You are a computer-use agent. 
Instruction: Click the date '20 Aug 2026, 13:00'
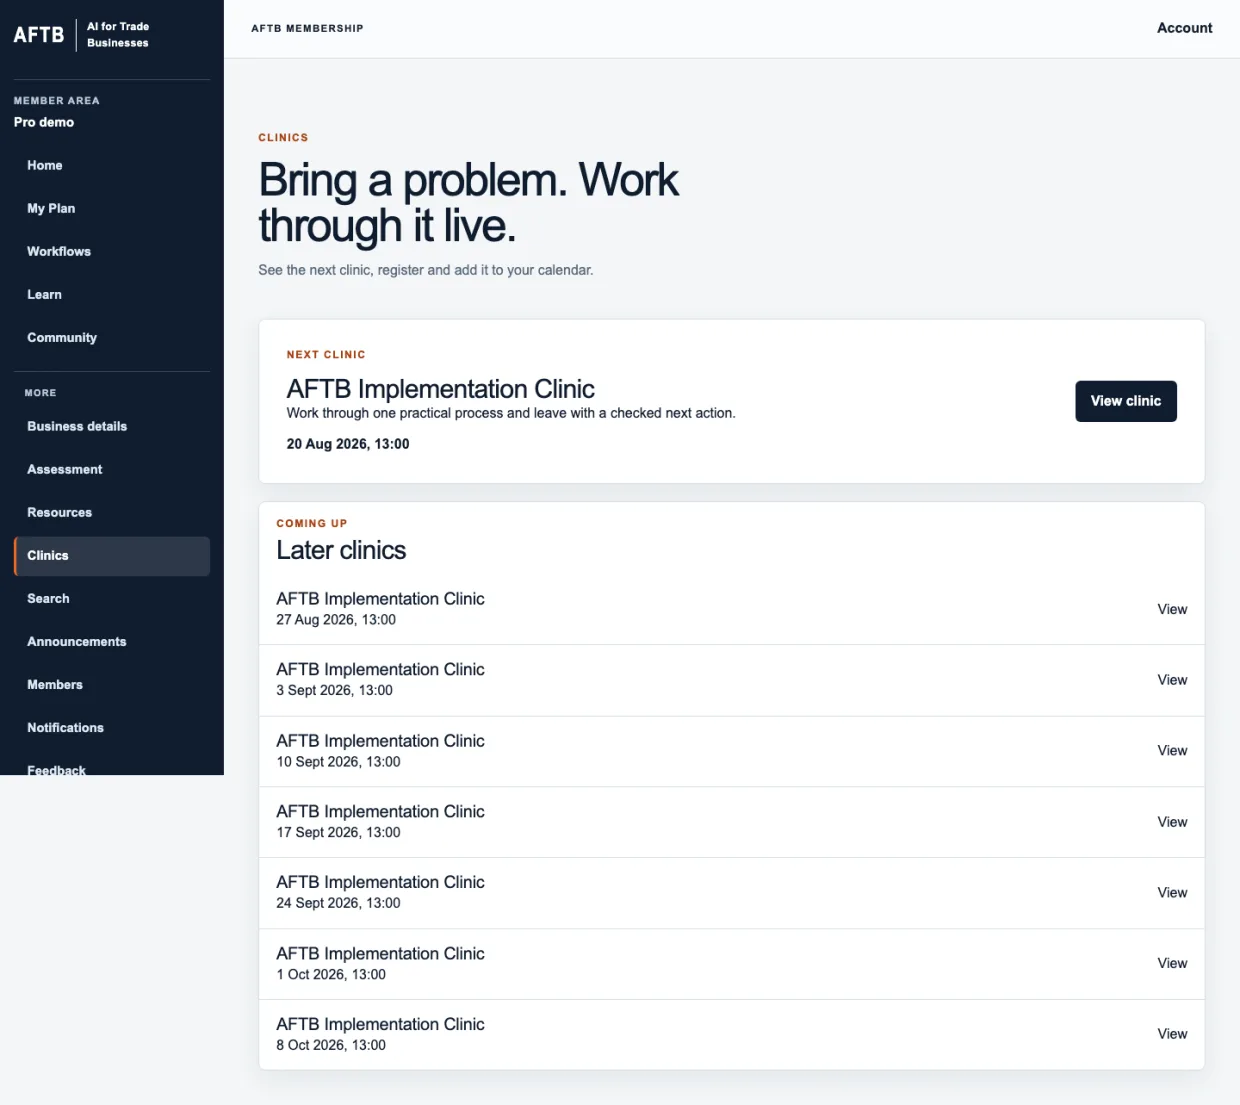click(348, 444)
